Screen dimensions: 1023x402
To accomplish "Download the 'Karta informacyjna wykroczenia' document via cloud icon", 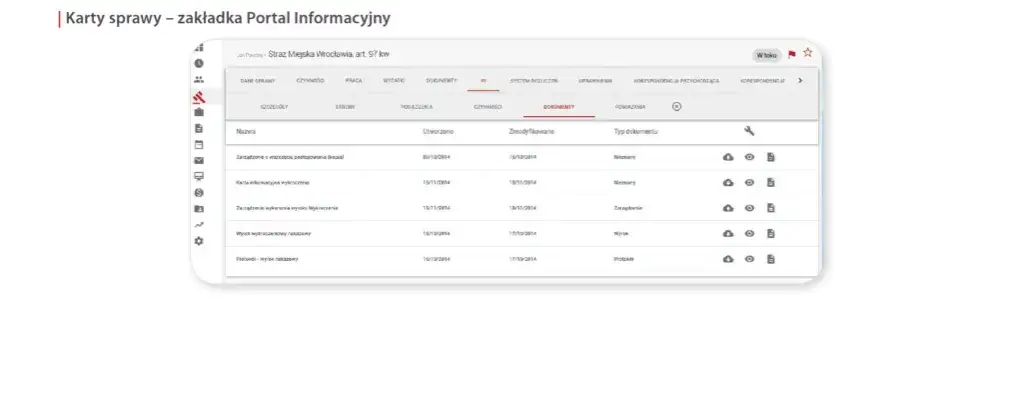I will pos(728,183).
